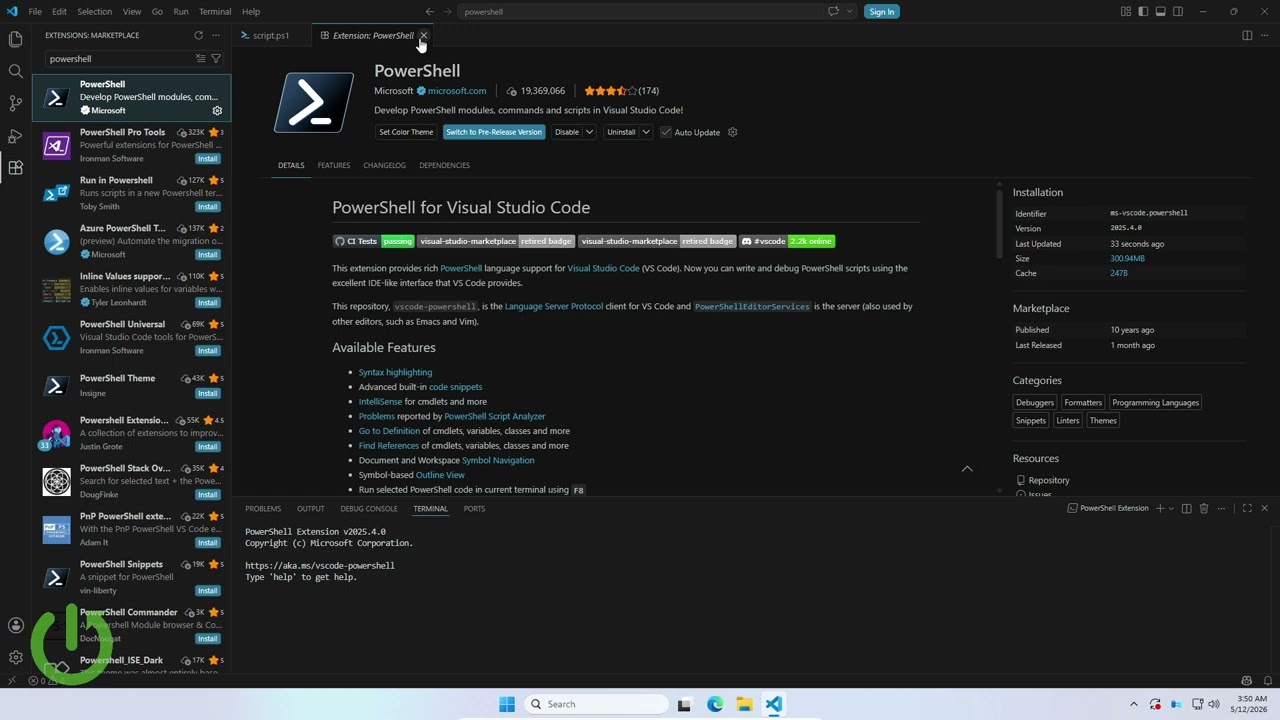Kill the terminal with trash icon

1204,508
